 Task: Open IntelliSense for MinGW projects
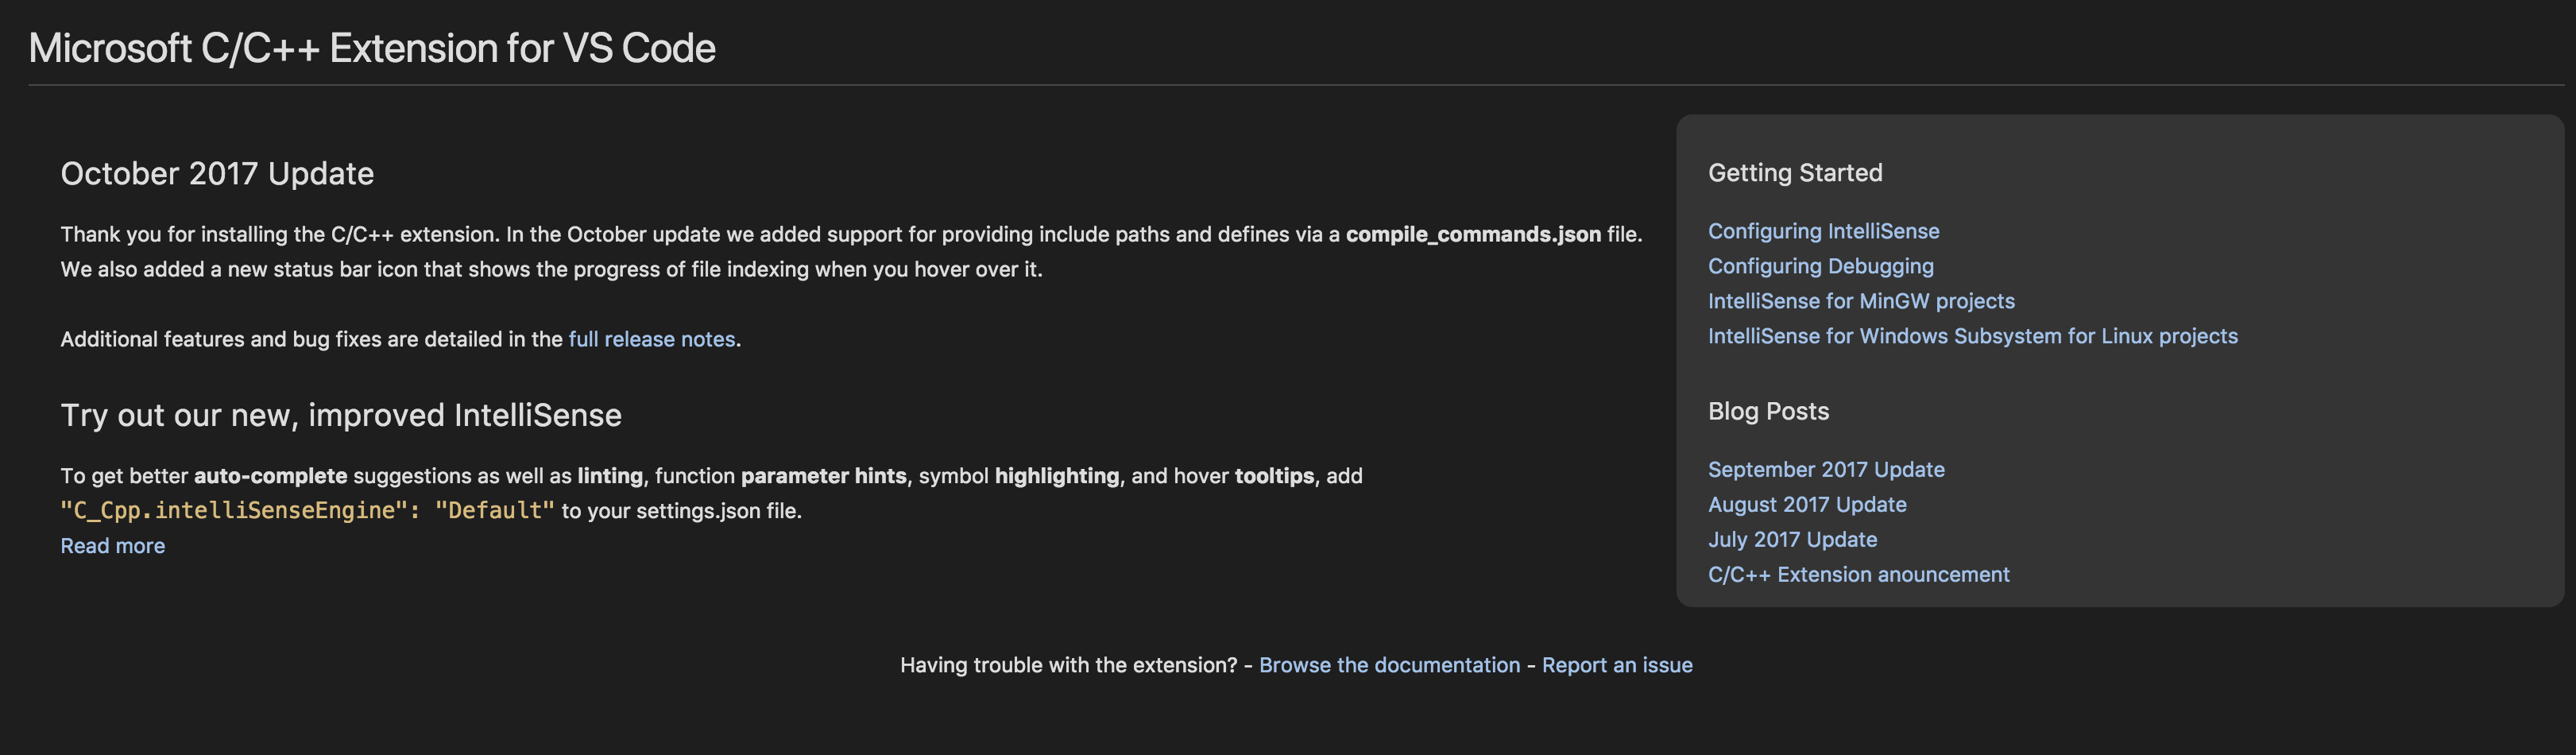pyautogui.click(x=1861, y=301)
